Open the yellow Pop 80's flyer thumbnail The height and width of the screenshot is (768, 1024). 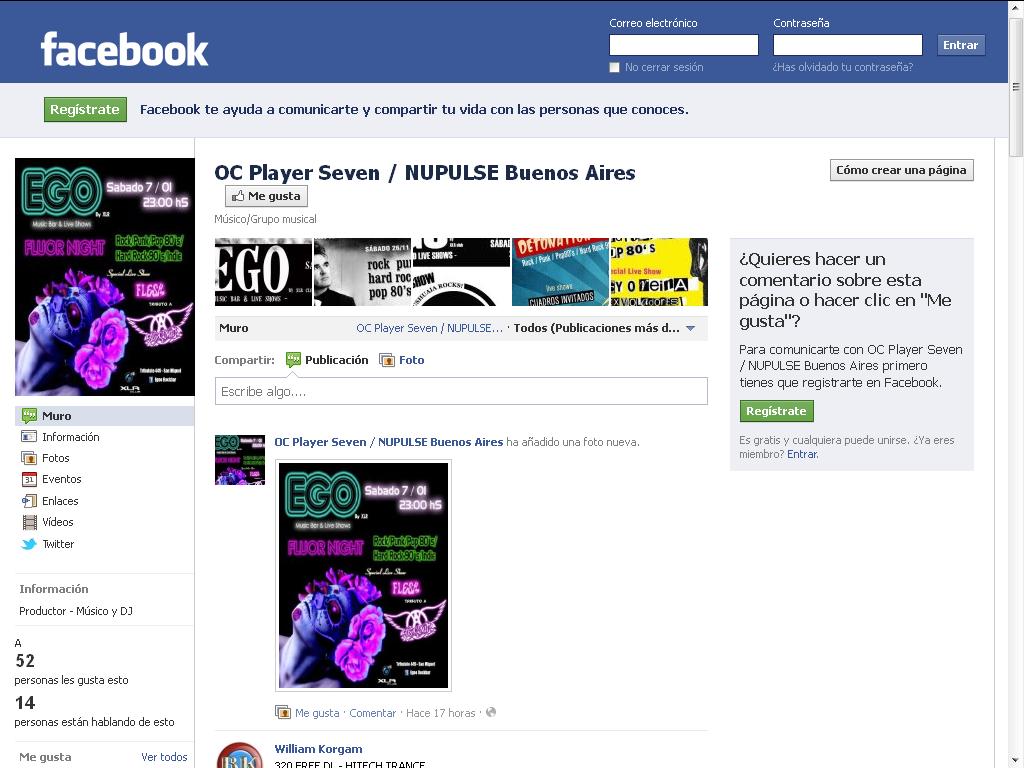[x=659, y=272]
